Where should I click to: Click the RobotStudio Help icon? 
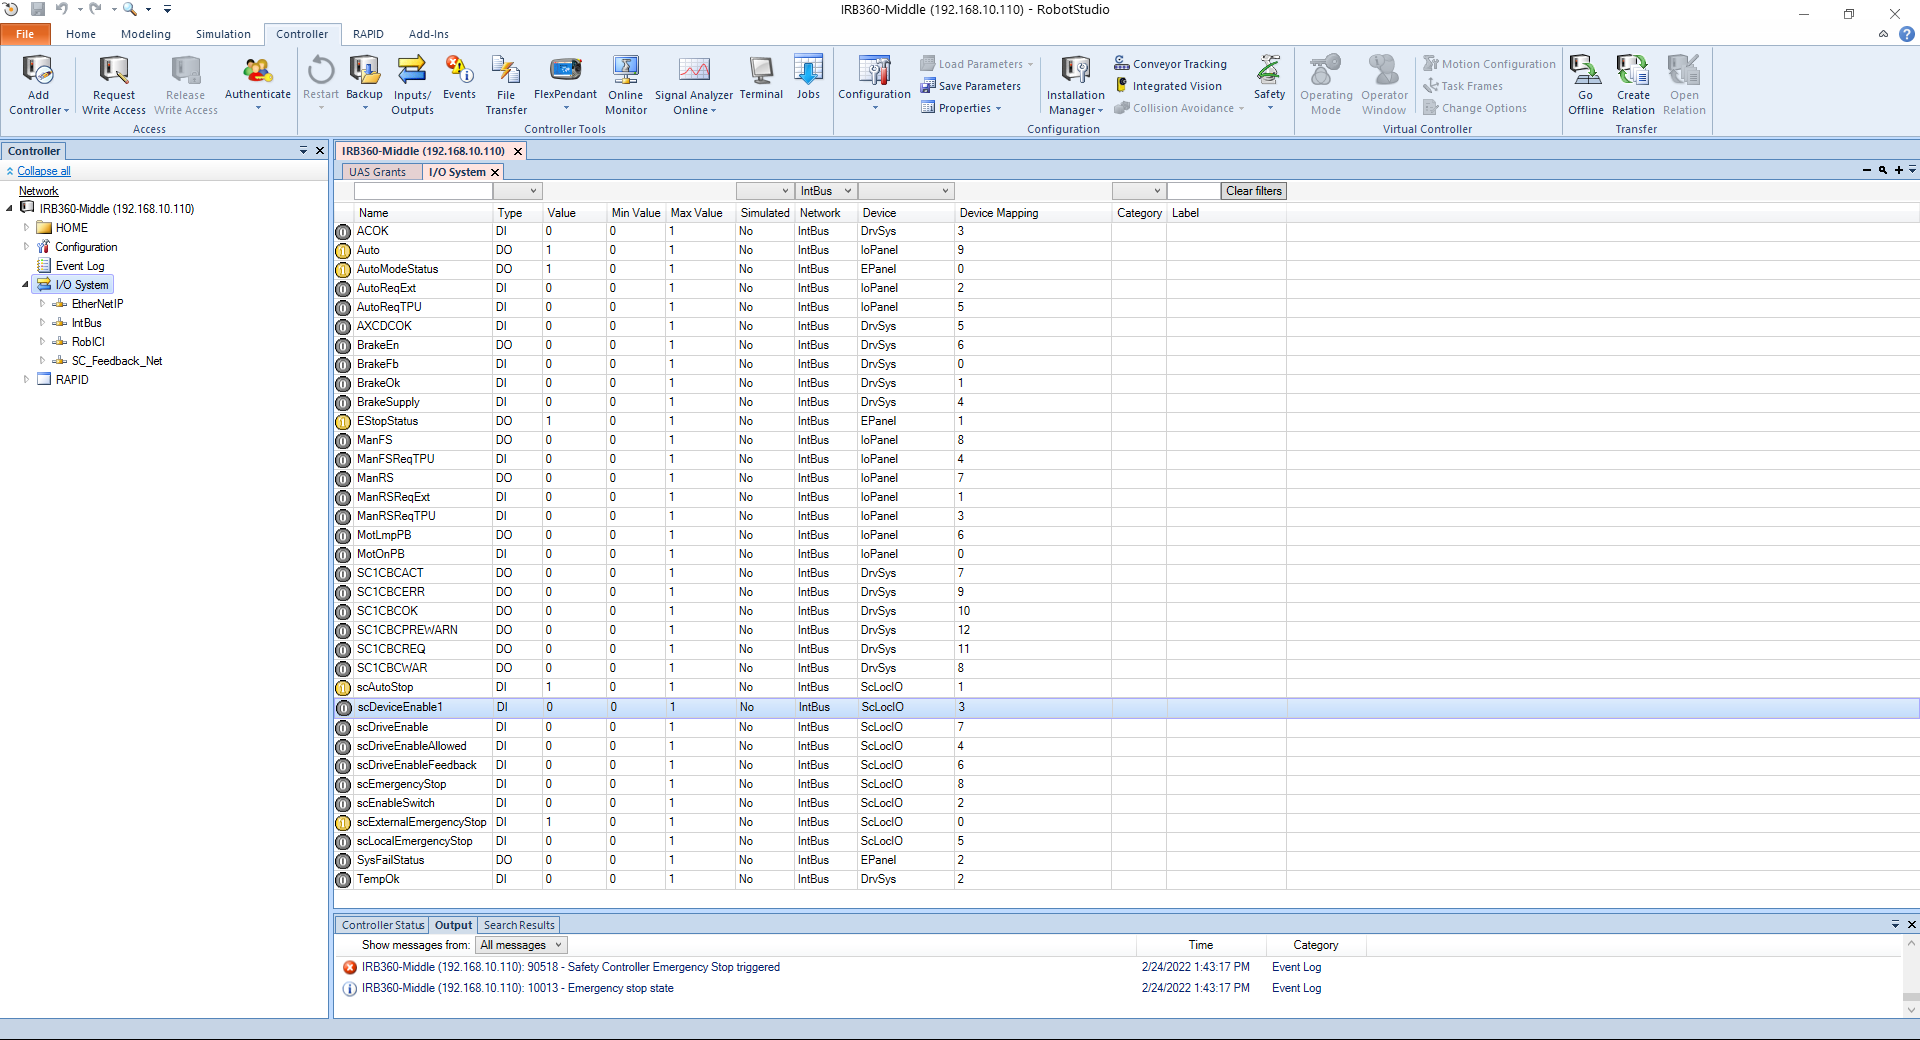point(1907,34)
